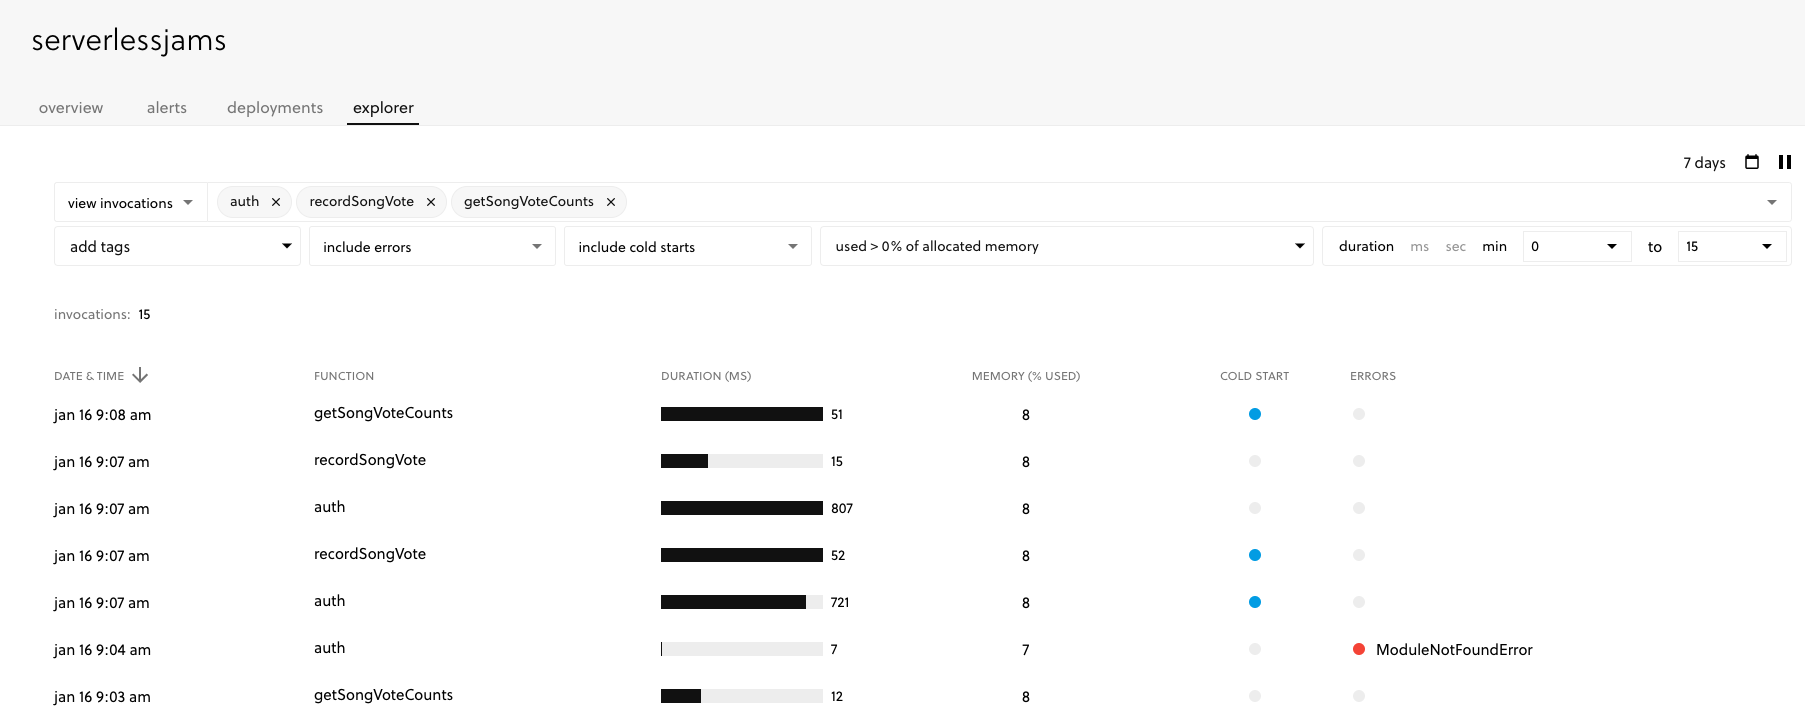Open the jan 16 9:03 am getSongVoteCounts row

(102, 697)
